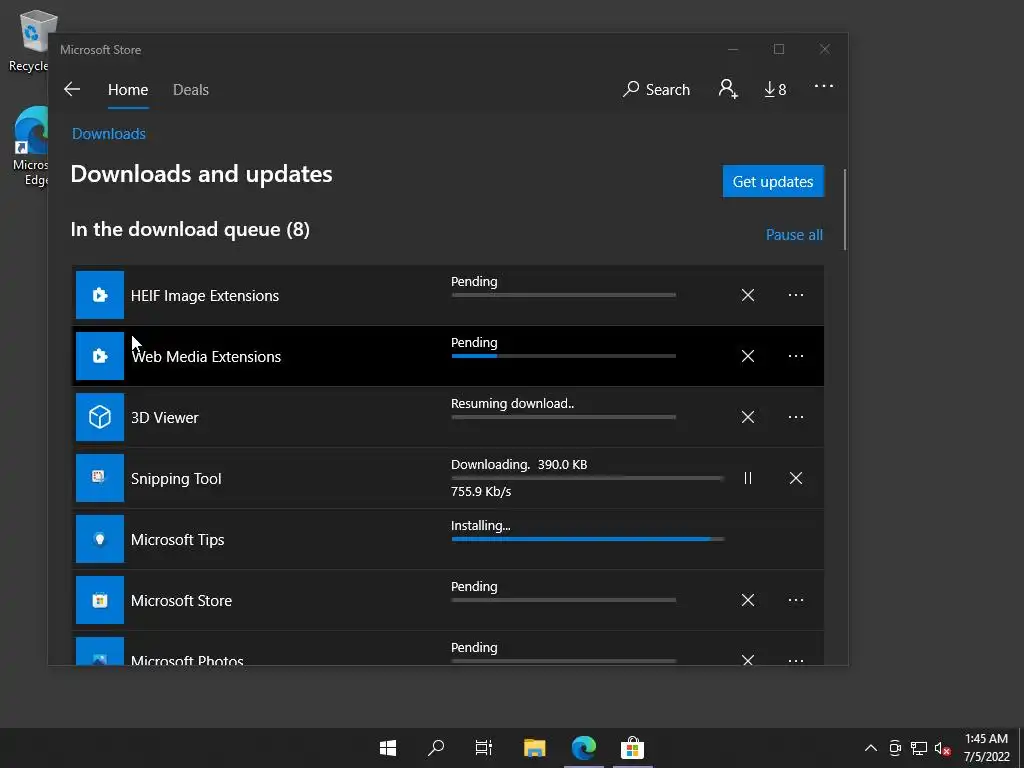This screenshot has height=768, width=1024.
Task: Click the network tray icon
Action: coord(920,748)
